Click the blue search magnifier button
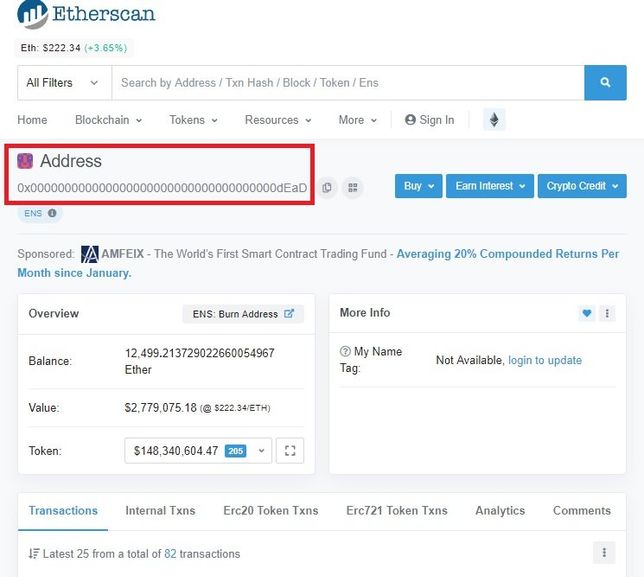The width and height of the screenshot is (644, 577). pyautogui.click(x=605, y=83)
